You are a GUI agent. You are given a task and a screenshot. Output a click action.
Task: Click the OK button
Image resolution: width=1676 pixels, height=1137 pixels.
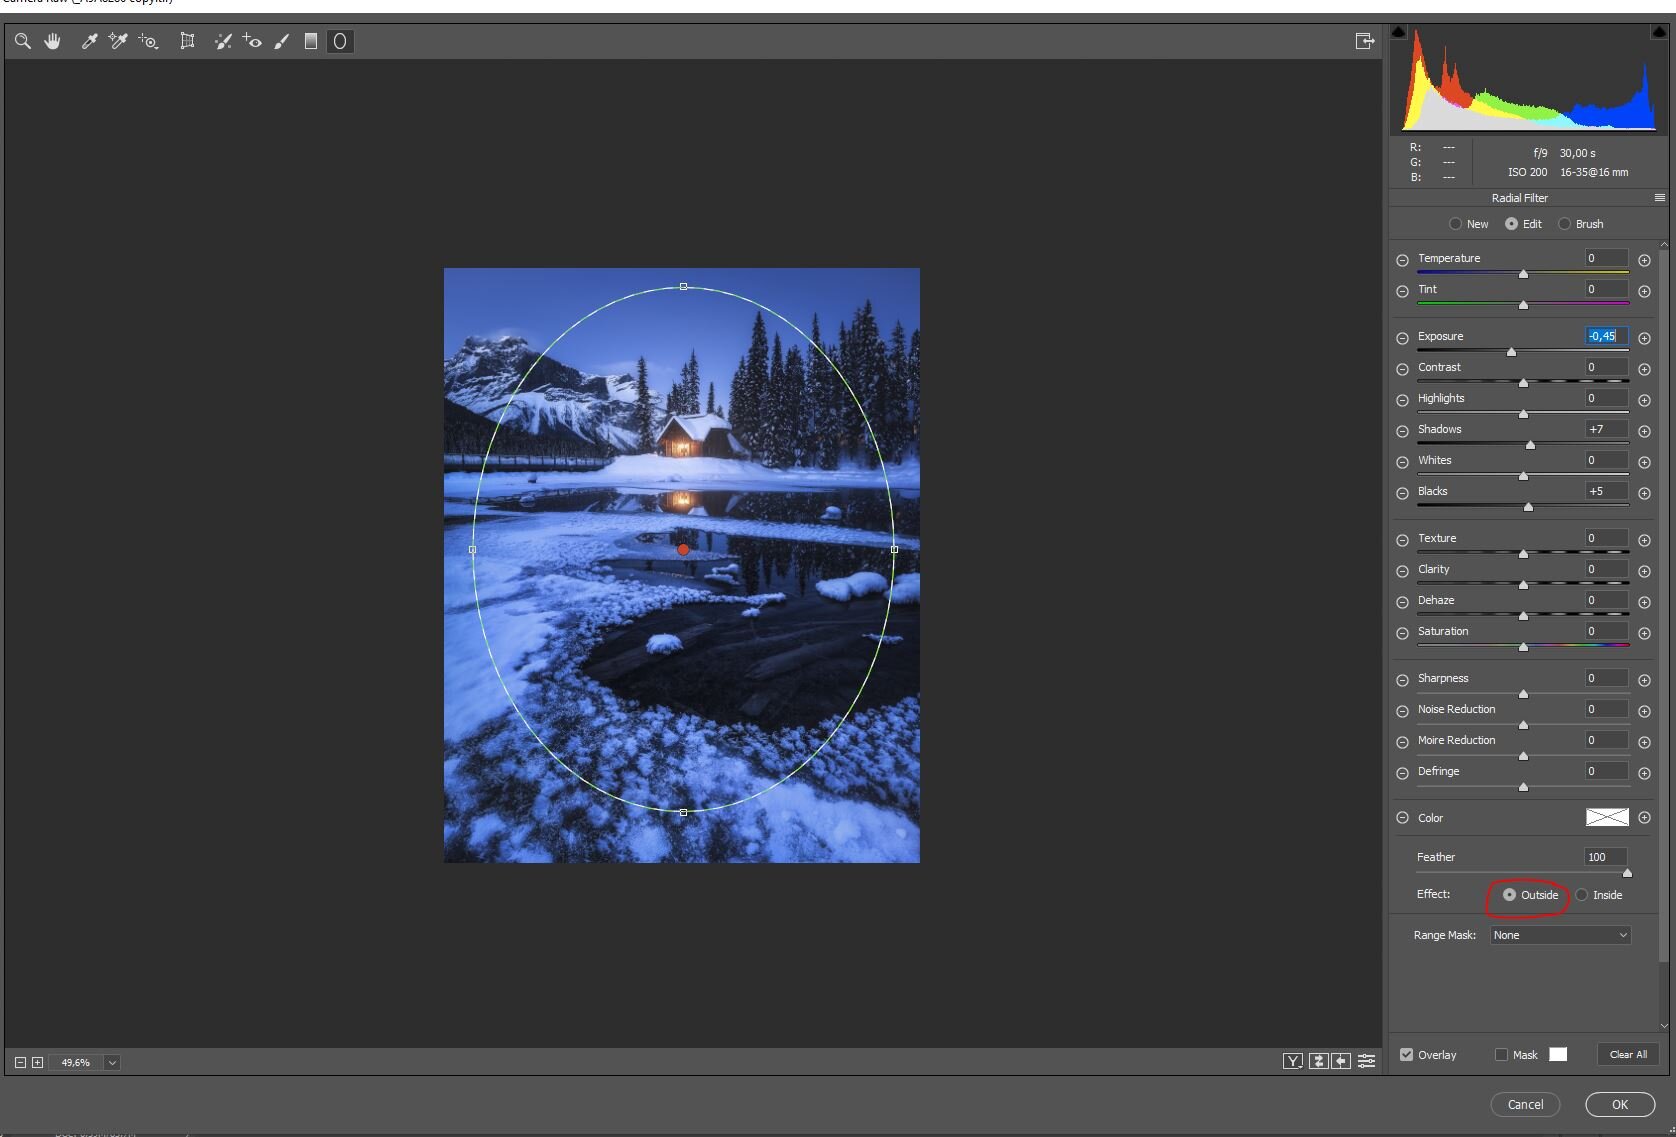[x=1620, y=1104]
